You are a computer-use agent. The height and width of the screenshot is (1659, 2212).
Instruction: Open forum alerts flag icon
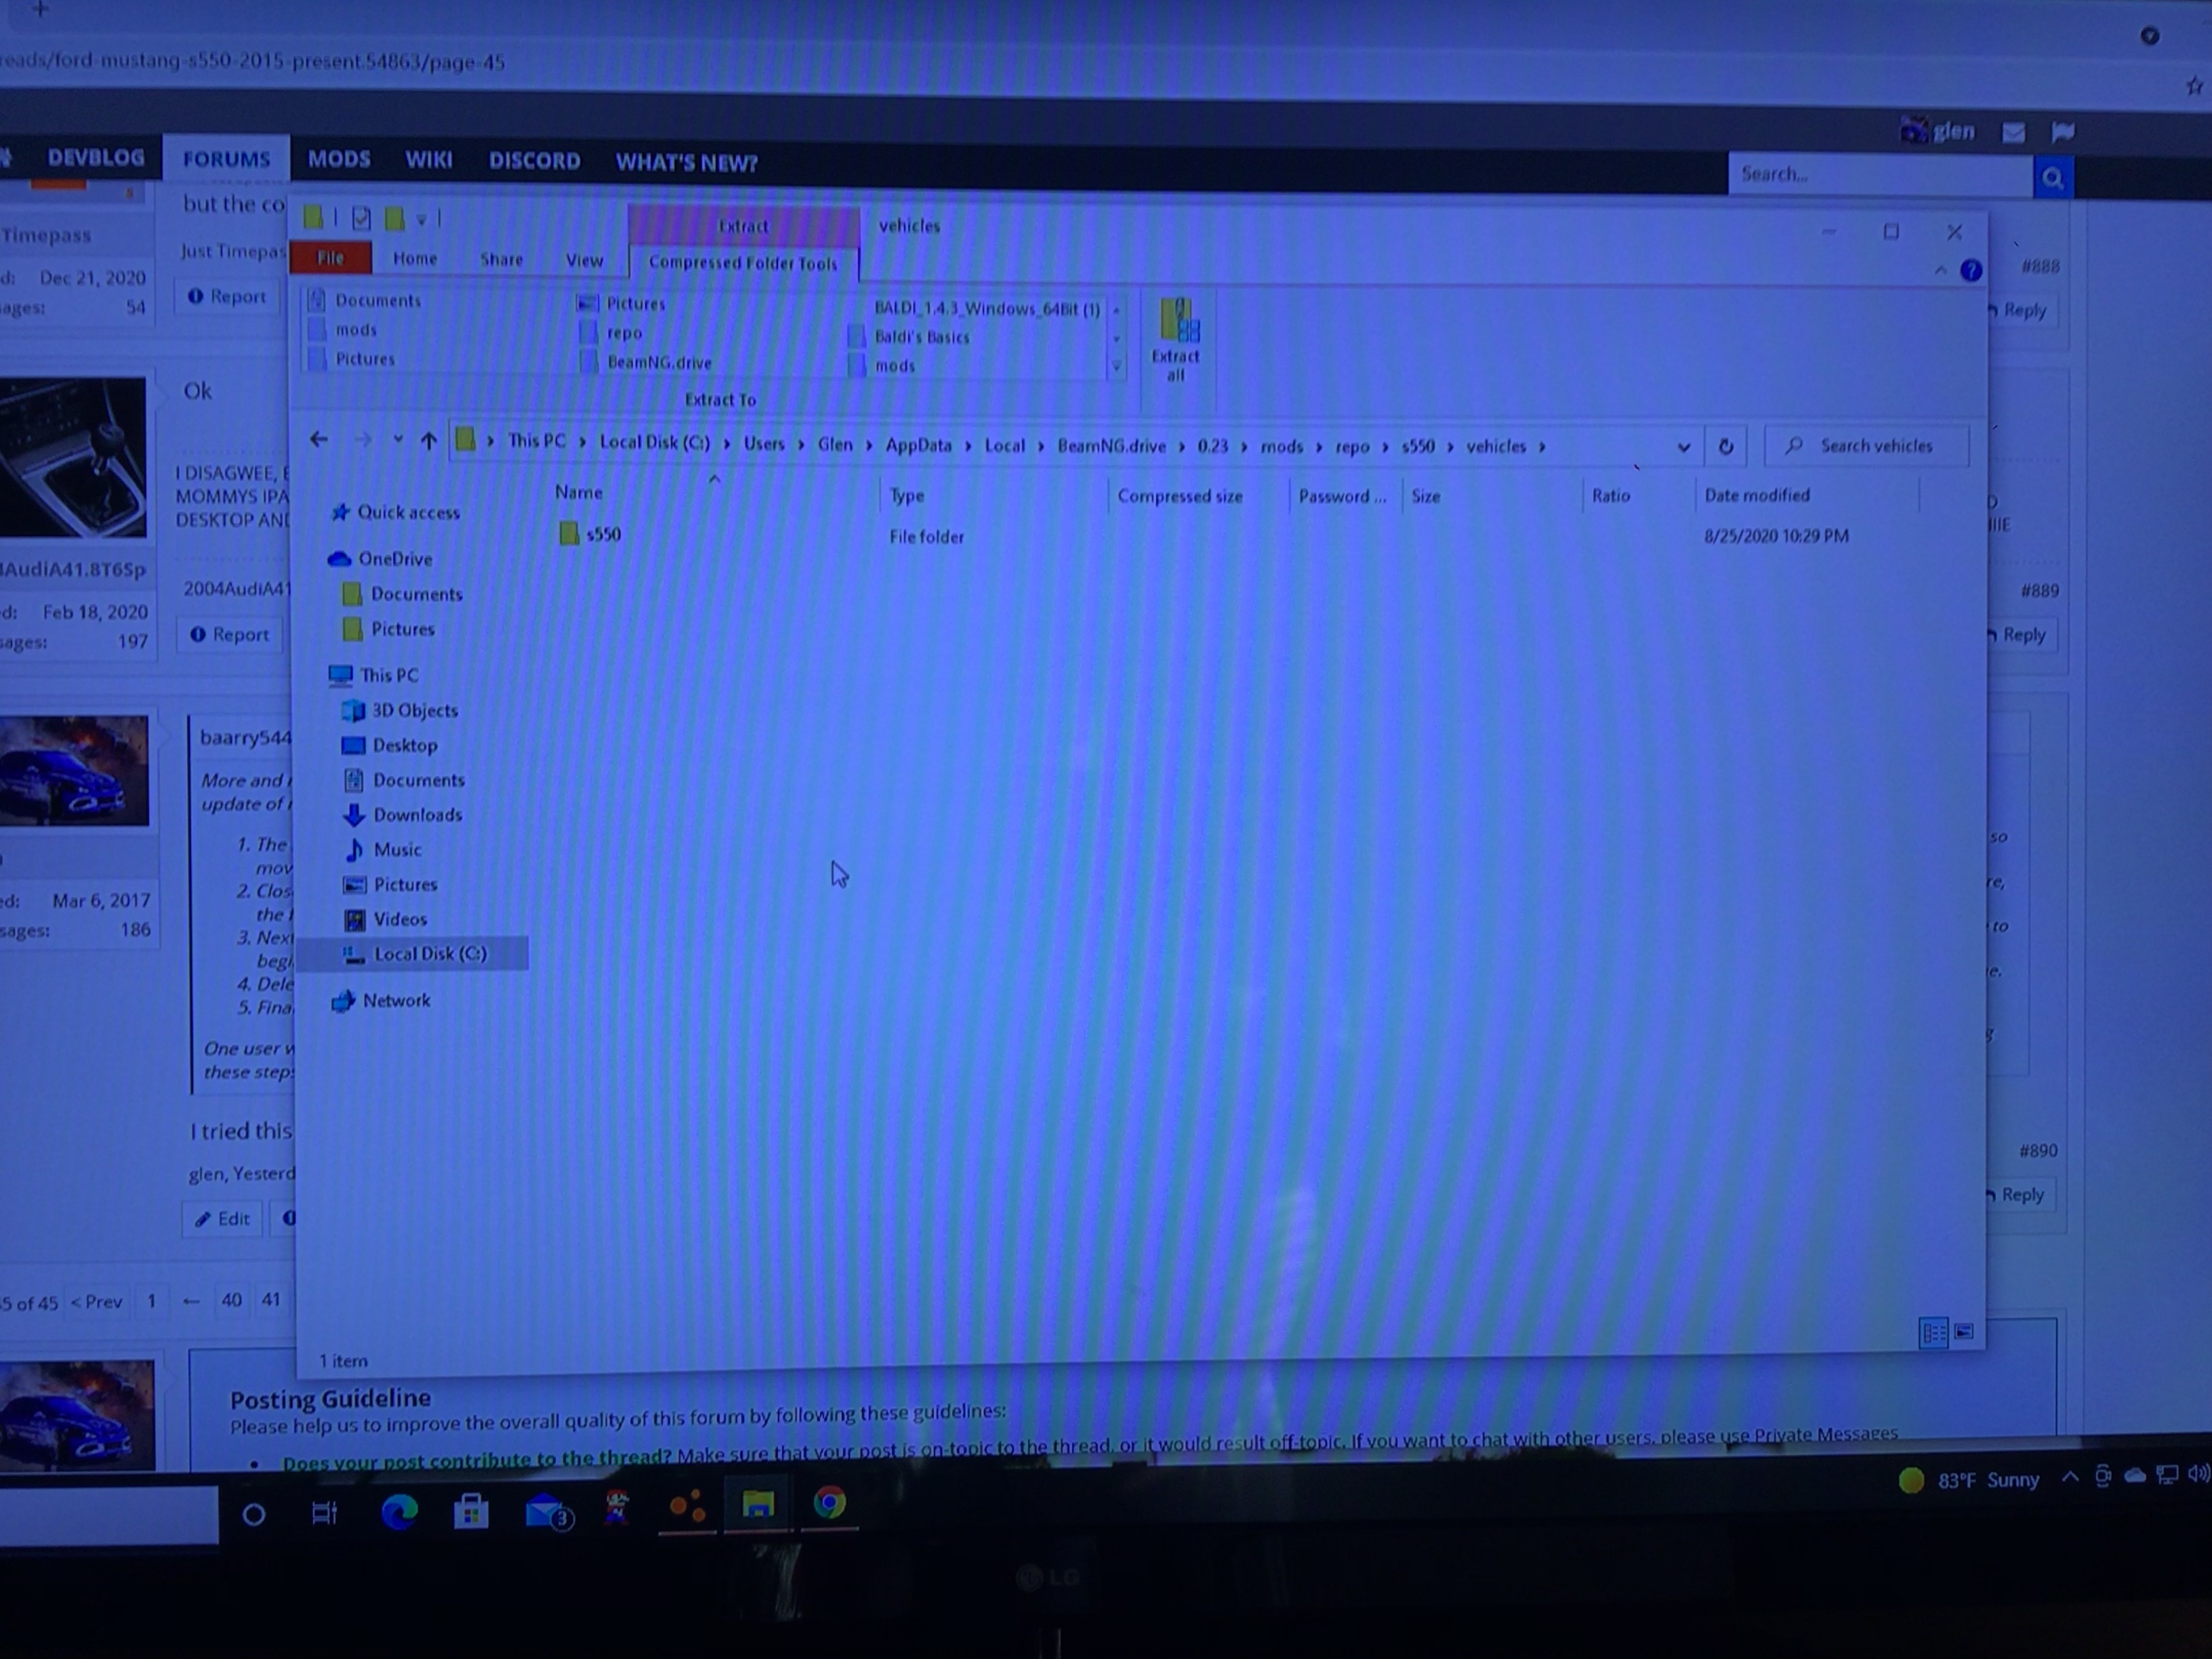tap(2062, 132)
